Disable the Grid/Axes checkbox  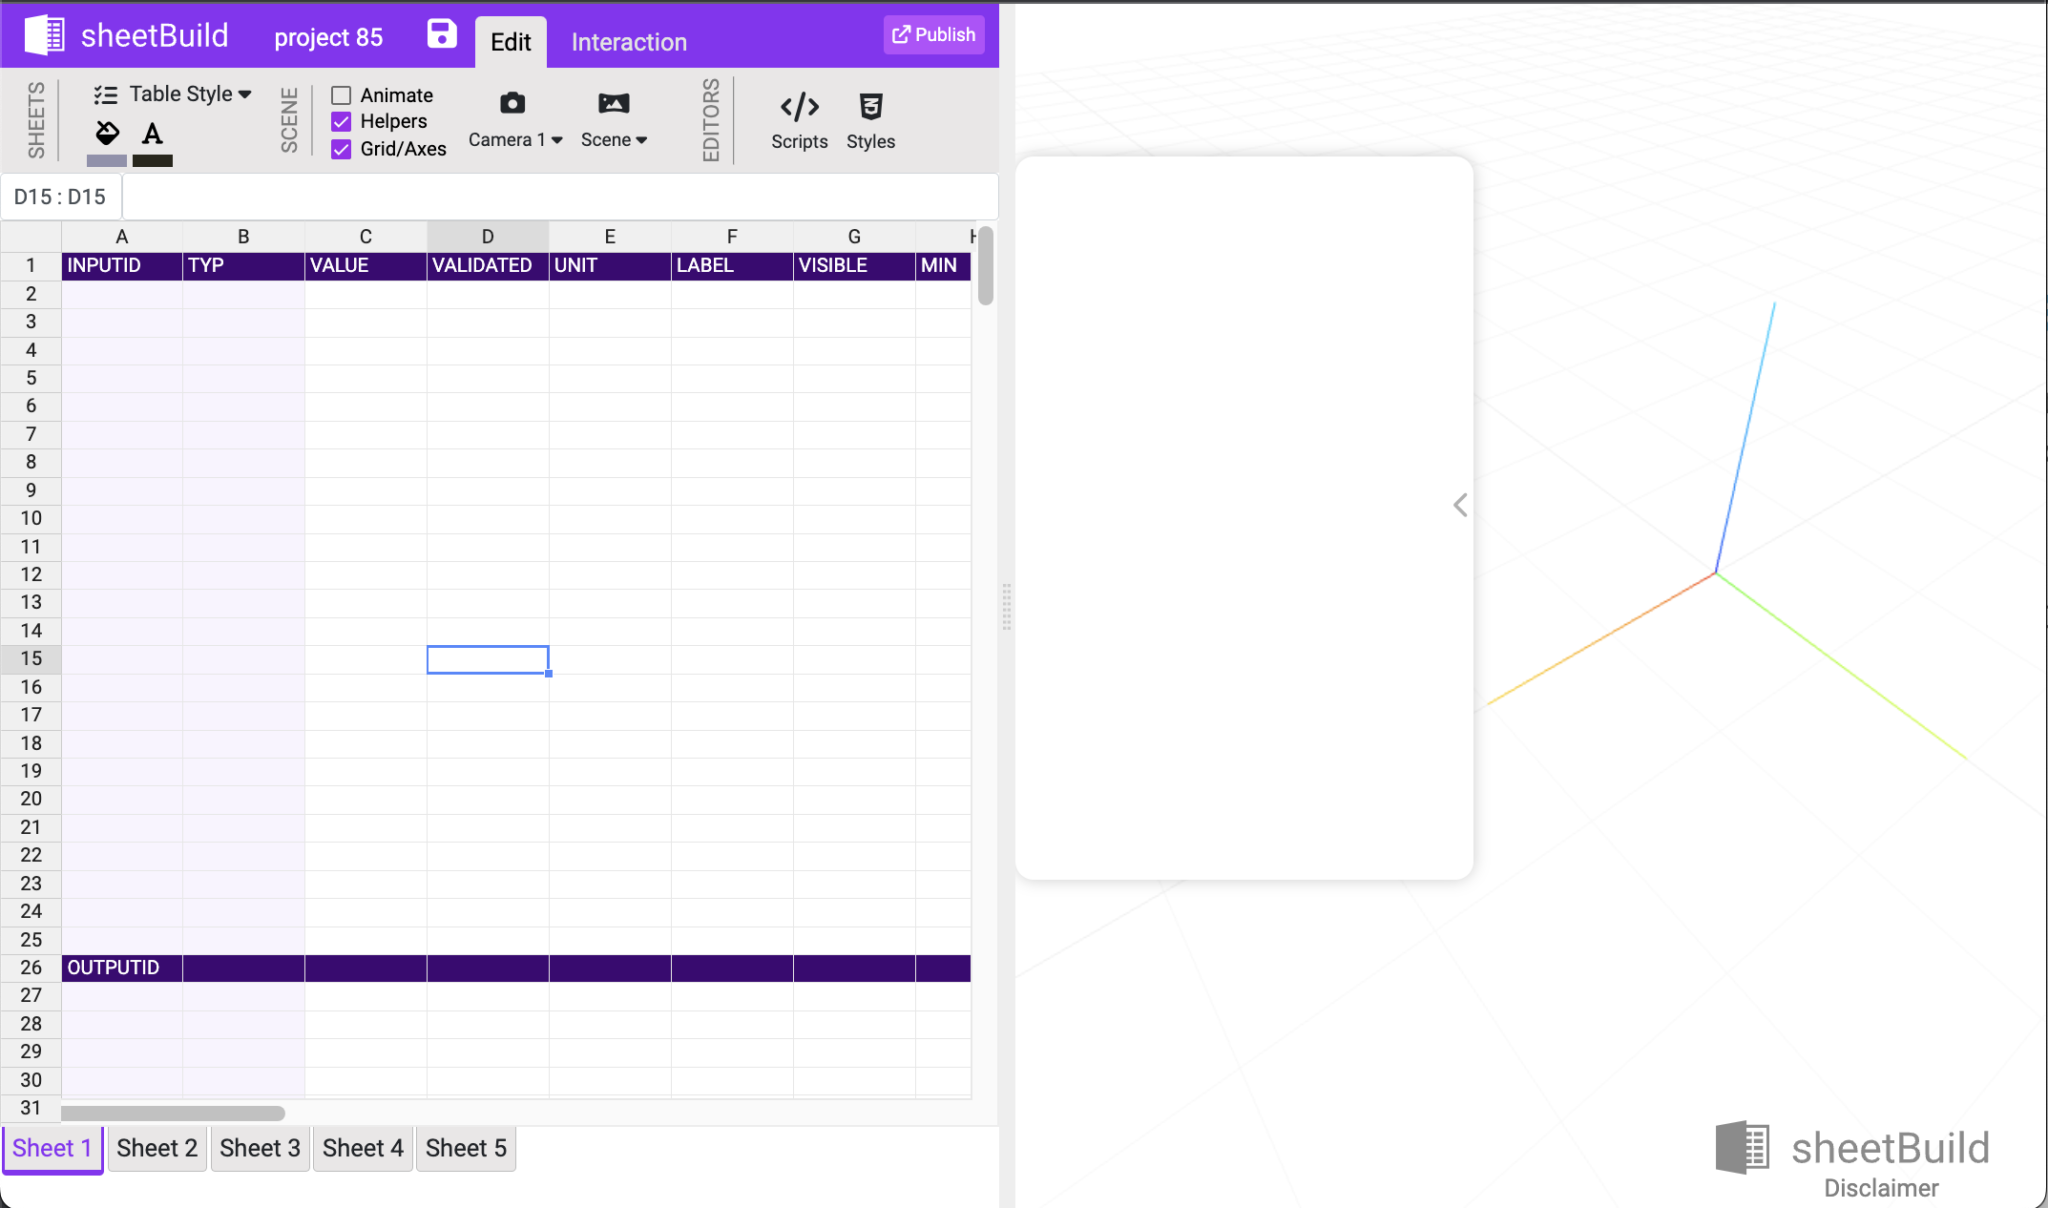[x=341, y=149]
